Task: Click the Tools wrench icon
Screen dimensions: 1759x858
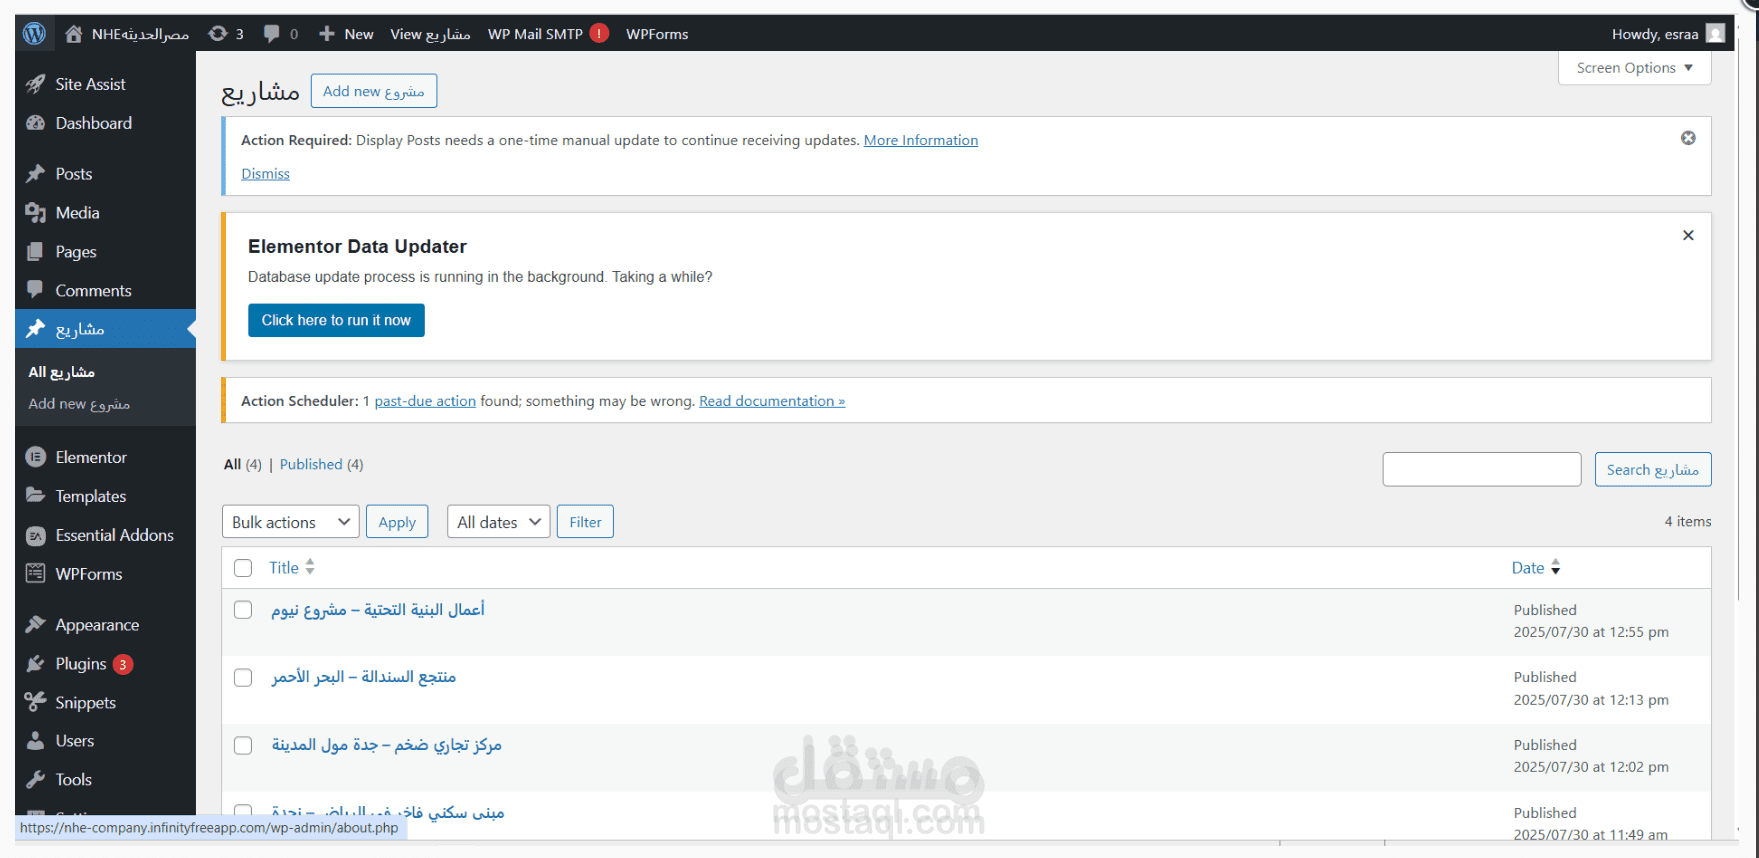Action: tap(36, 780)
